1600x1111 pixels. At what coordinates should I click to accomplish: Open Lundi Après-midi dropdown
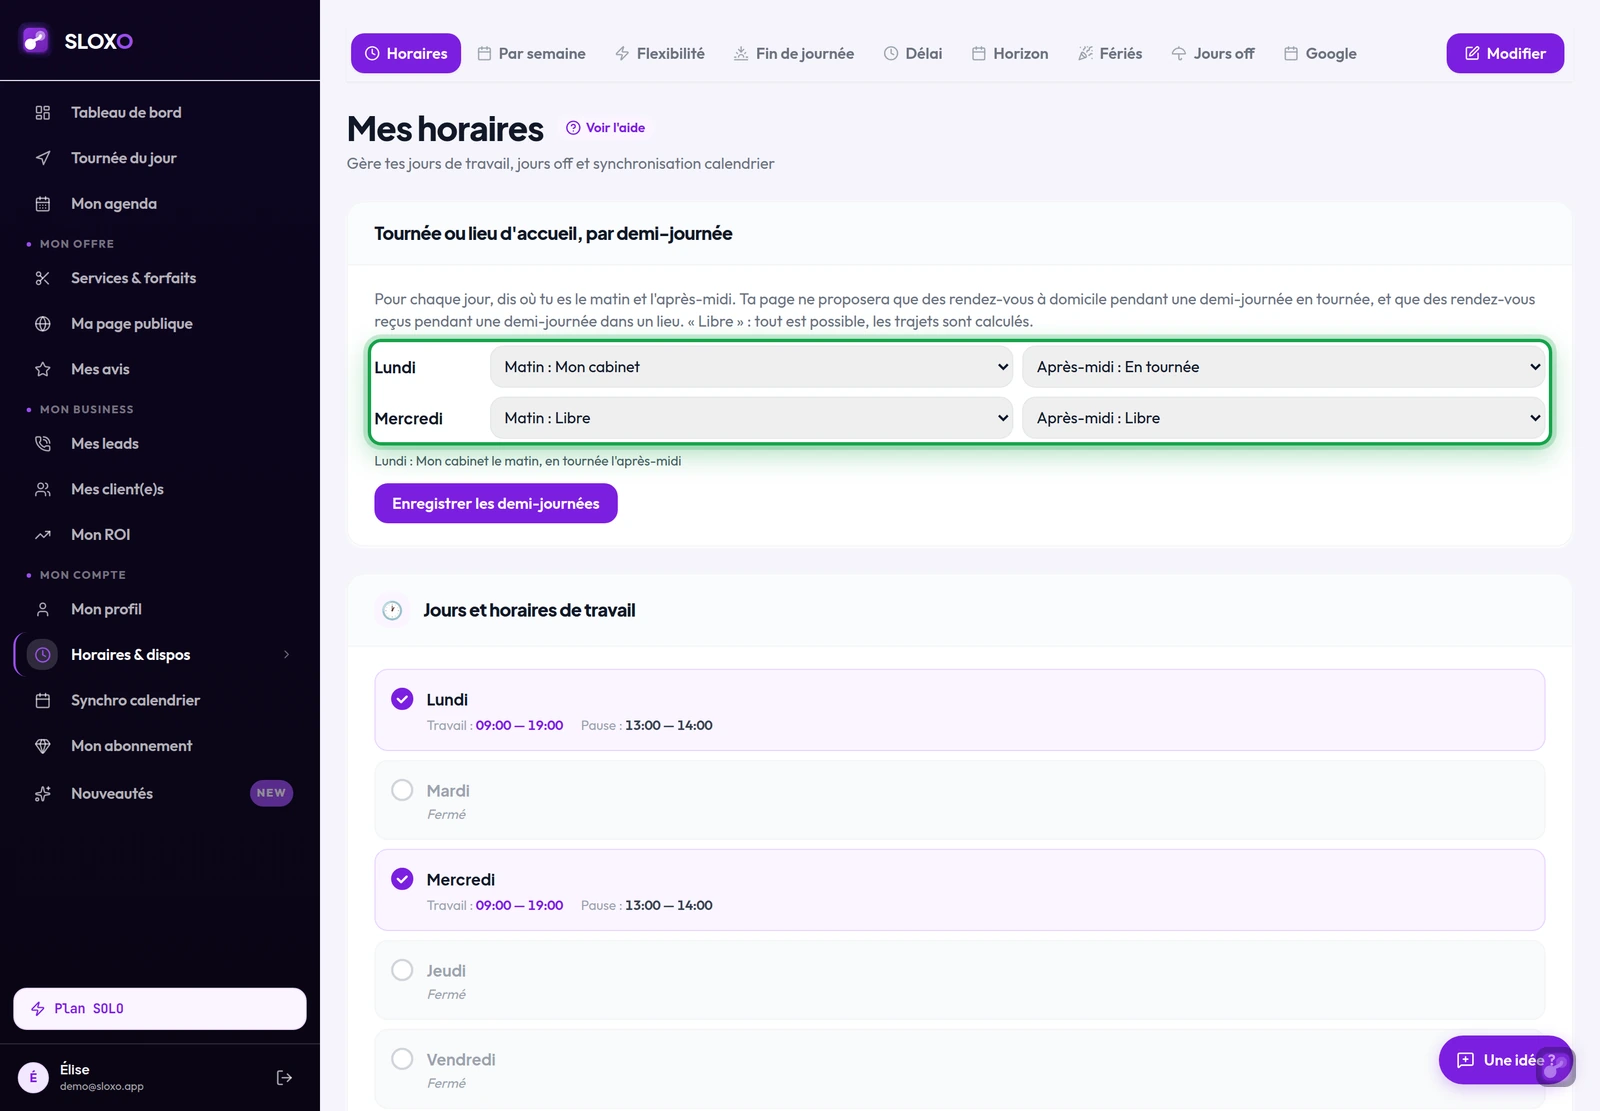coord(1283,367)
